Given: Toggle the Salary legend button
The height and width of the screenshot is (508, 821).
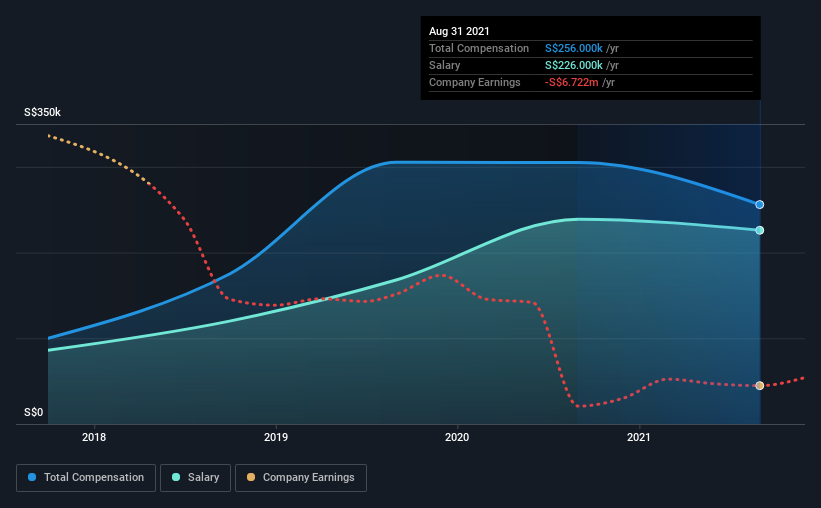Looking at the screenshot, I should click(195, 478).
